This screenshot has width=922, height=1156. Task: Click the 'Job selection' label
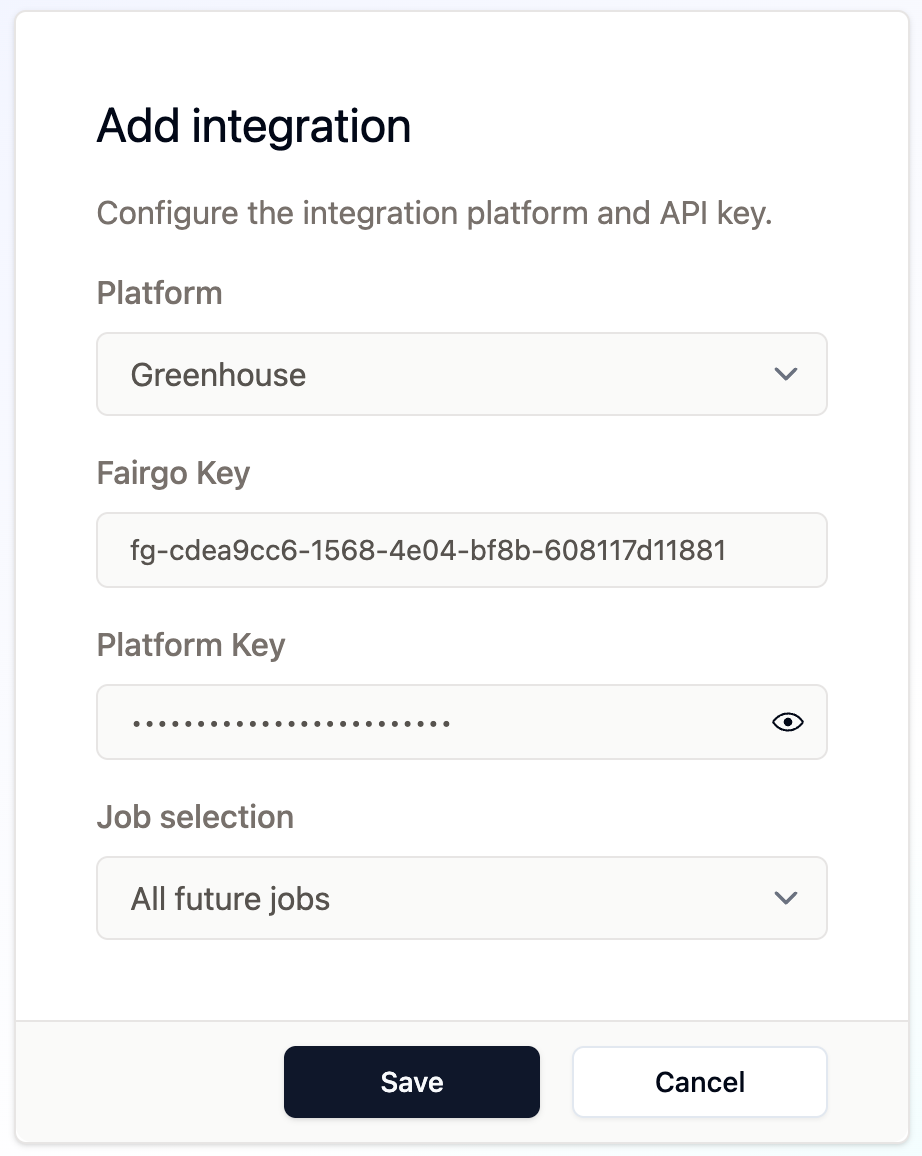click(x=195, y=817)
